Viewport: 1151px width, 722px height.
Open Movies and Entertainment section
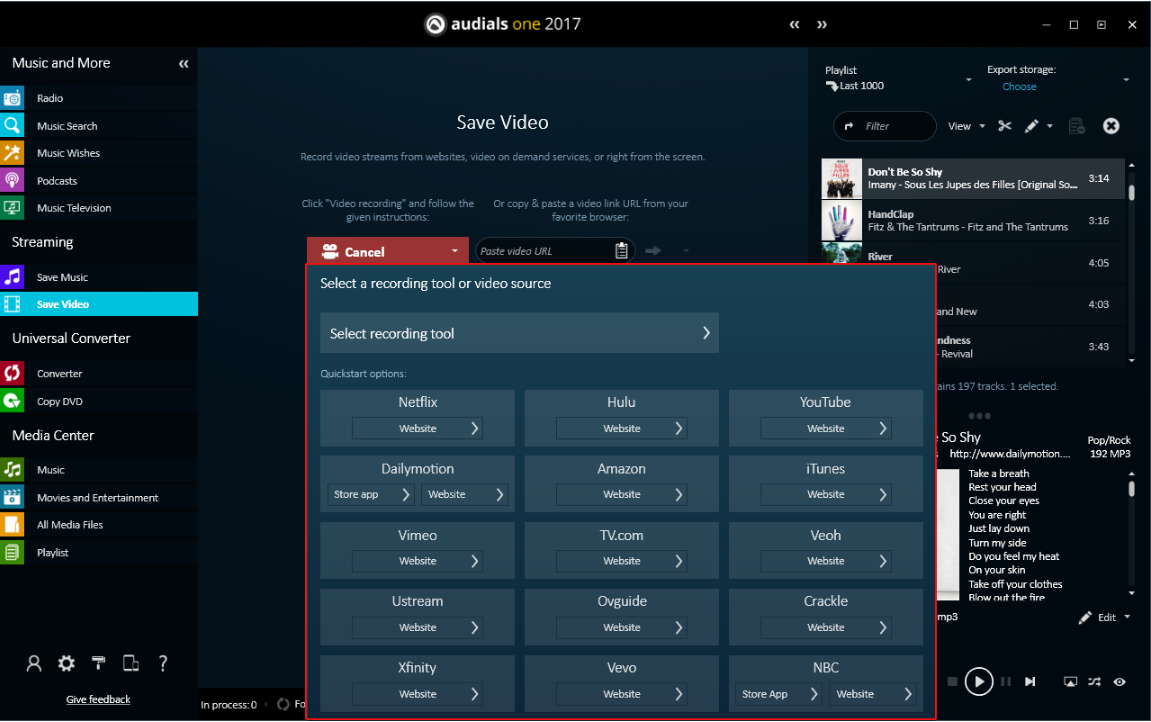(99, 497)
